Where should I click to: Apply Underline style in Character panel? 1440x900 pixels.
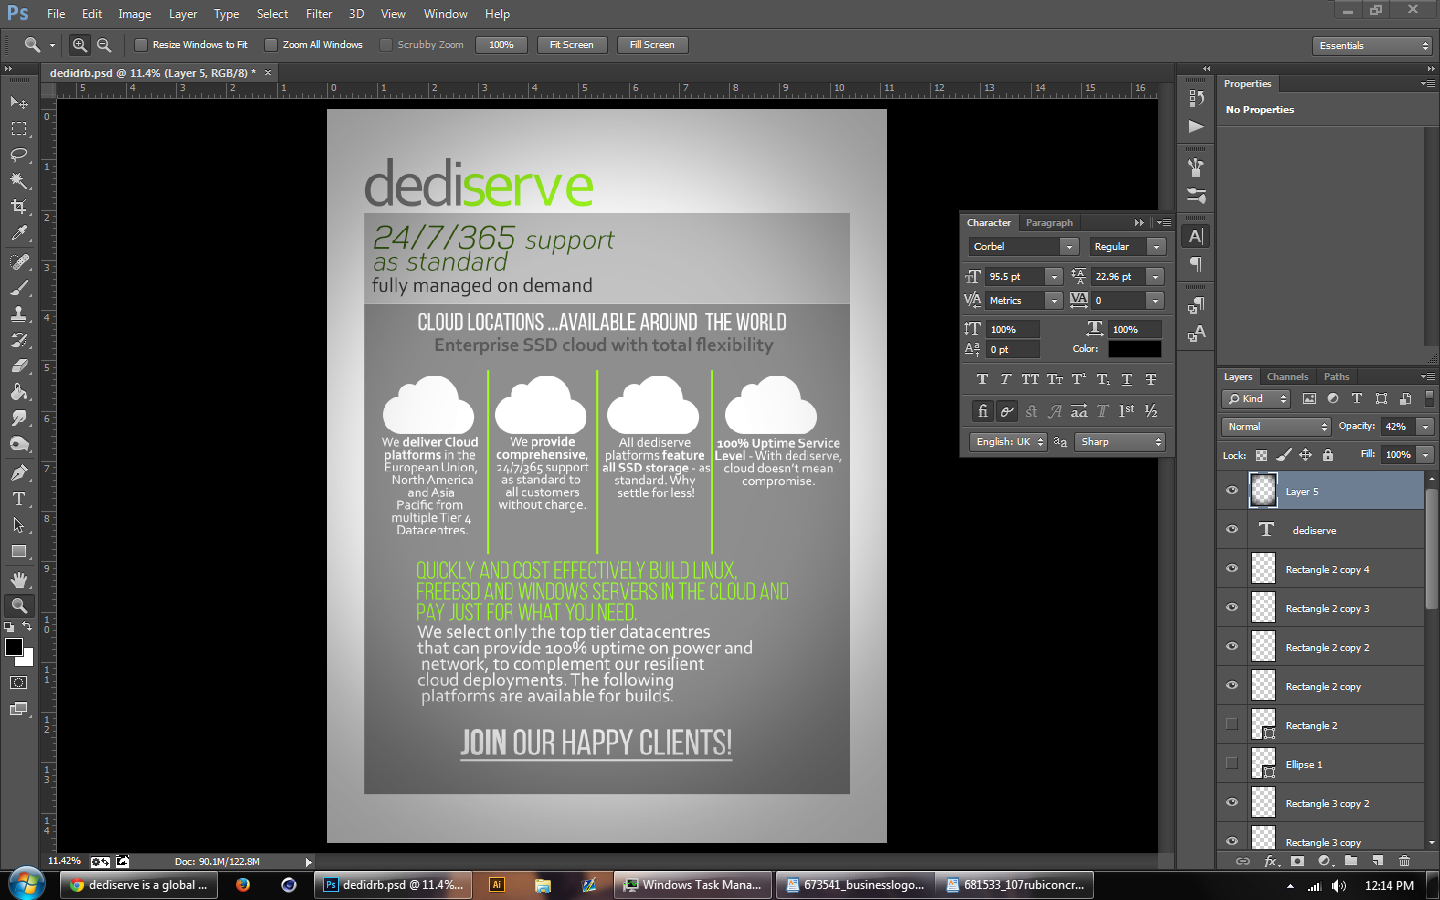[x=1127, y=380]
